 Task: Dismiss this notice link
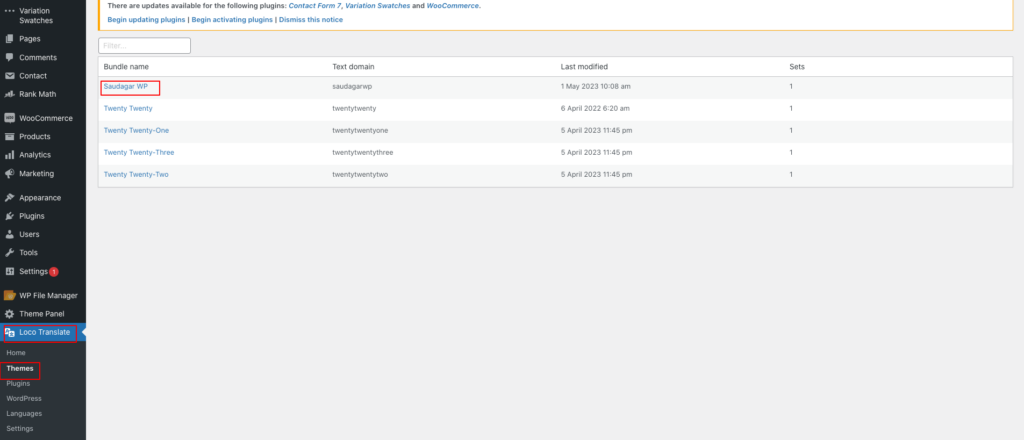tap(311, 20)
